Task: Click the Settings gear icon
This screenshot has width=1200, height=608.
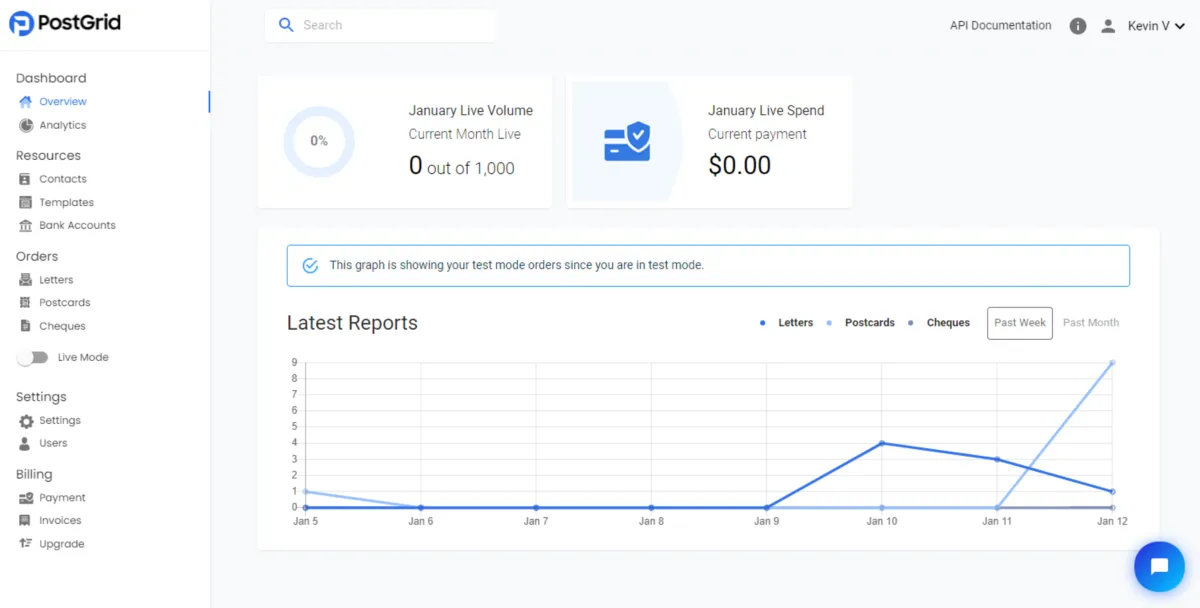Action: 26,421
